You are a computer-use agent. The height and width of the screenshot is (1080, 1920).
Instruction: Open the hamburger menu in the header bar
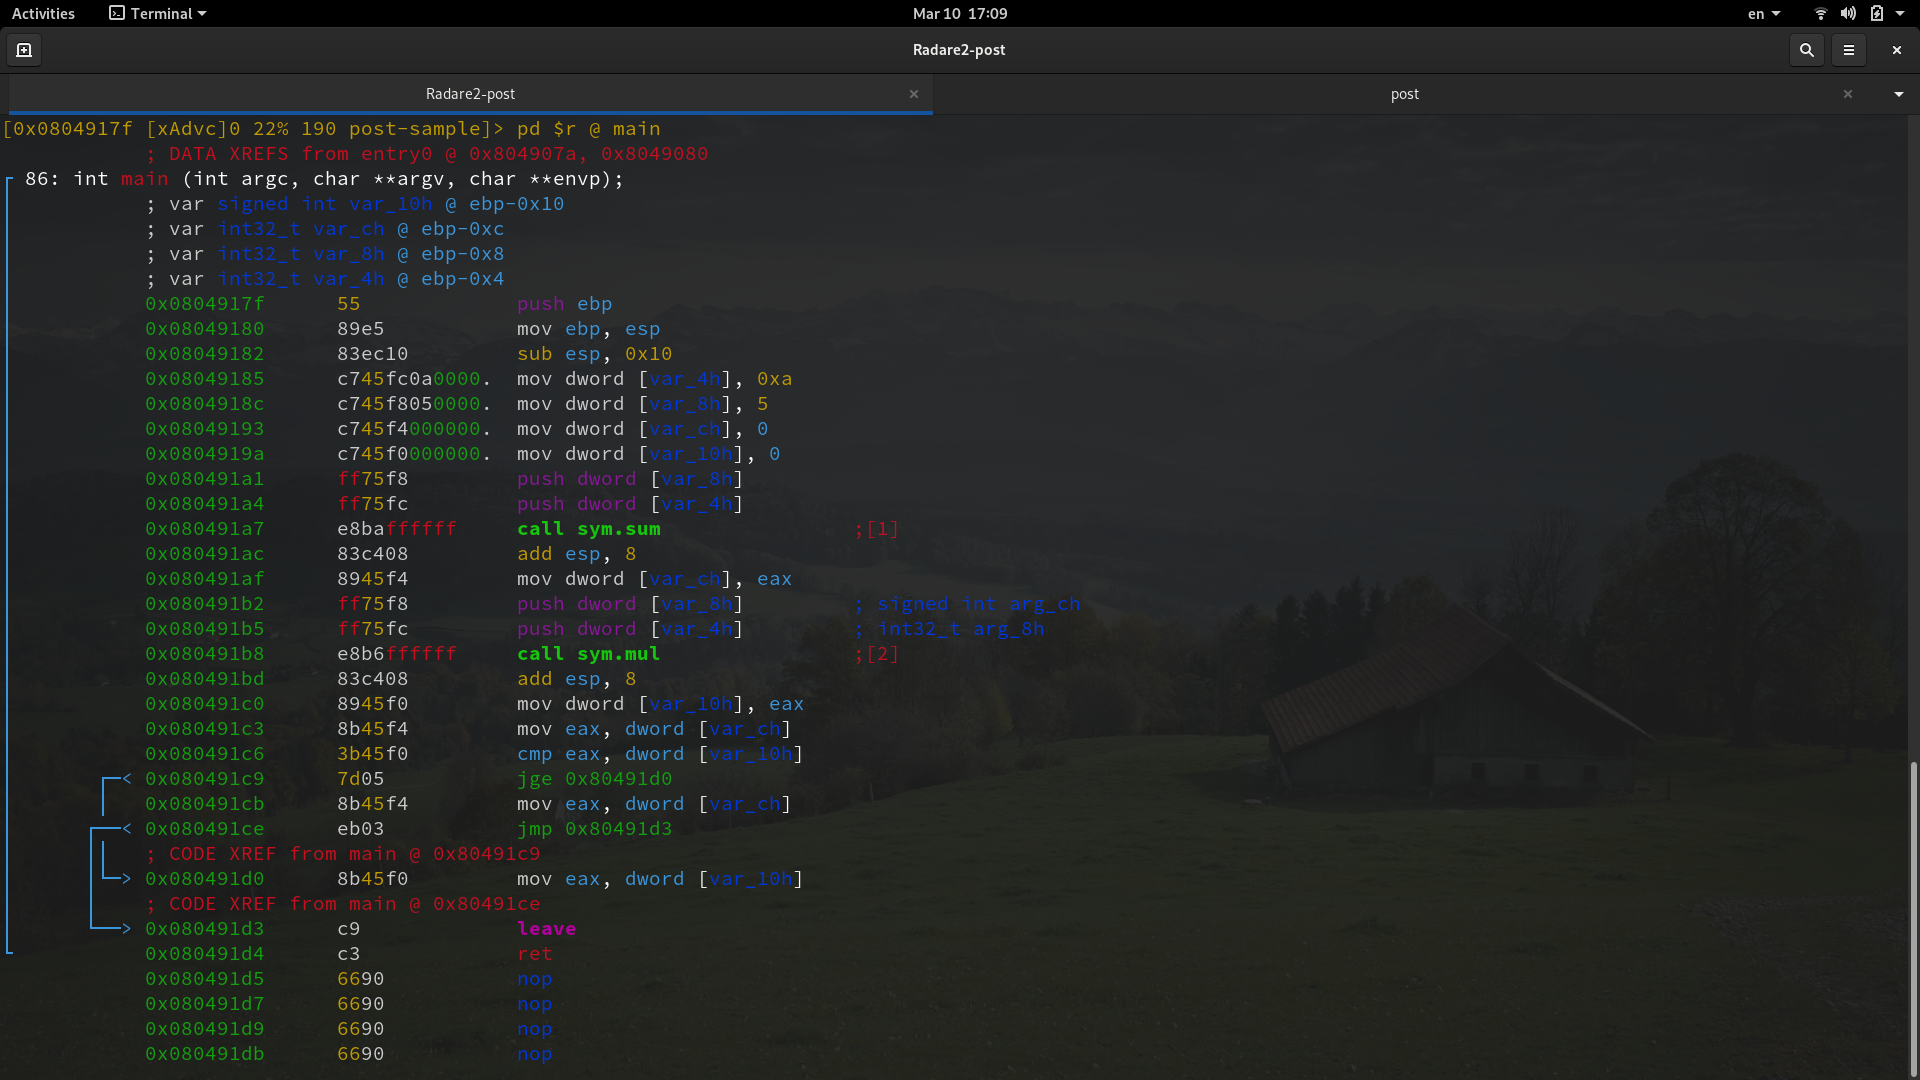click(x=1850, y=49)
